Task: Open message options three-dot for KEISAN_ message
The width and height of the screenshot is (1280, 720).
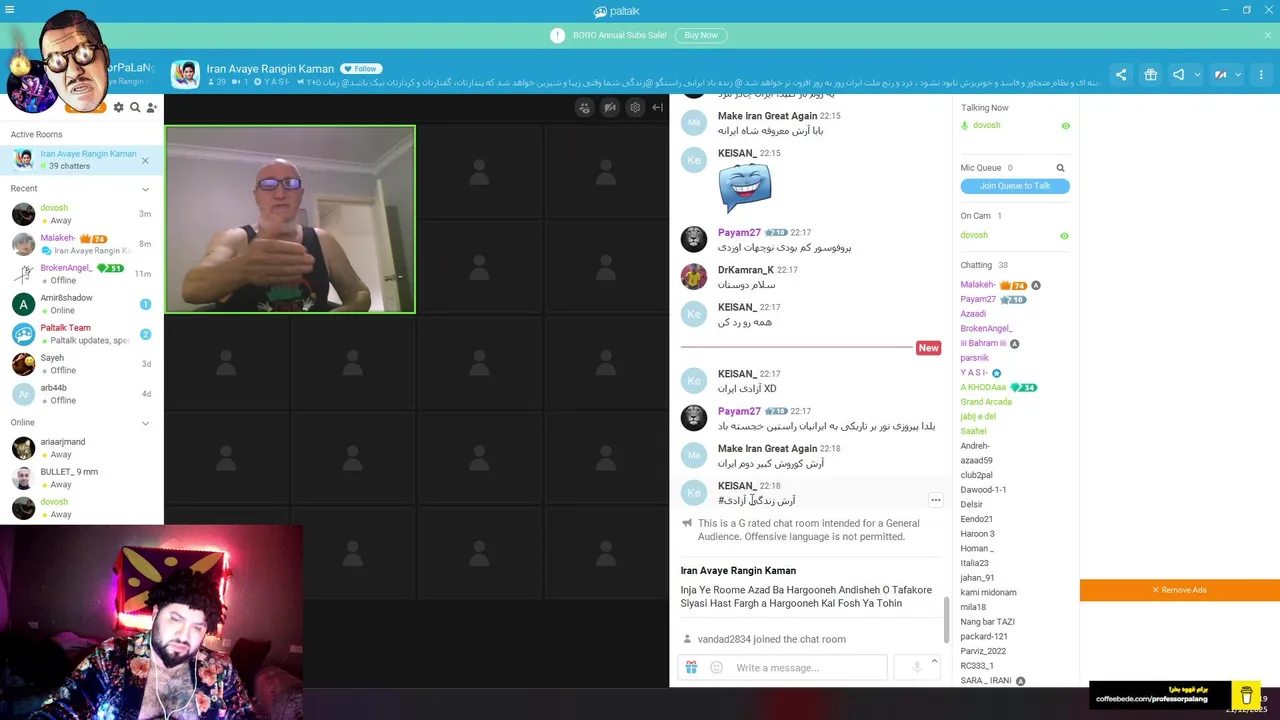Action: point(935,500)
